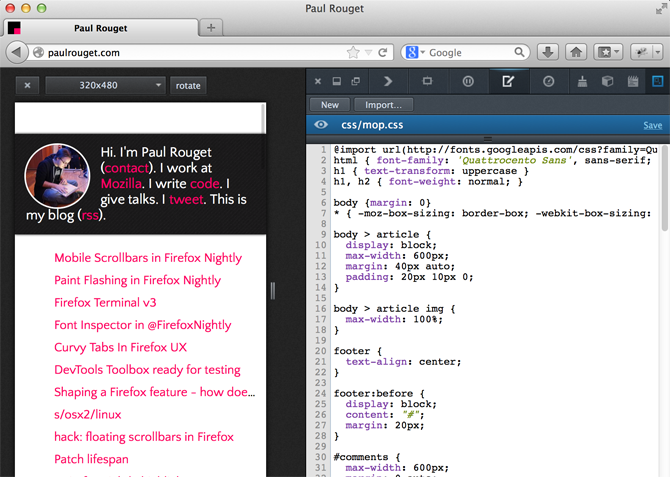Open 'hack: floating scrollbars in Firefox' post
The width and height of the screenshot is (670, 477).
coord(144,437)
